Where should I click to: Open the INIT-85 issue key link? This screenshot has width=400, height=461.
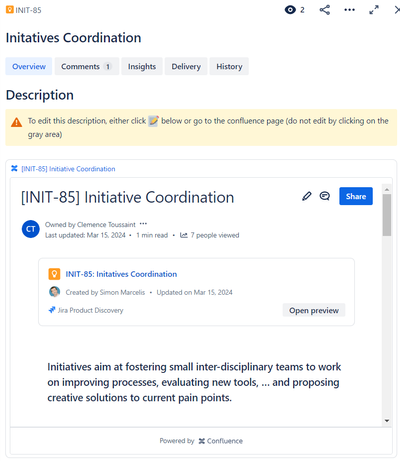click(x=28, y=10)
